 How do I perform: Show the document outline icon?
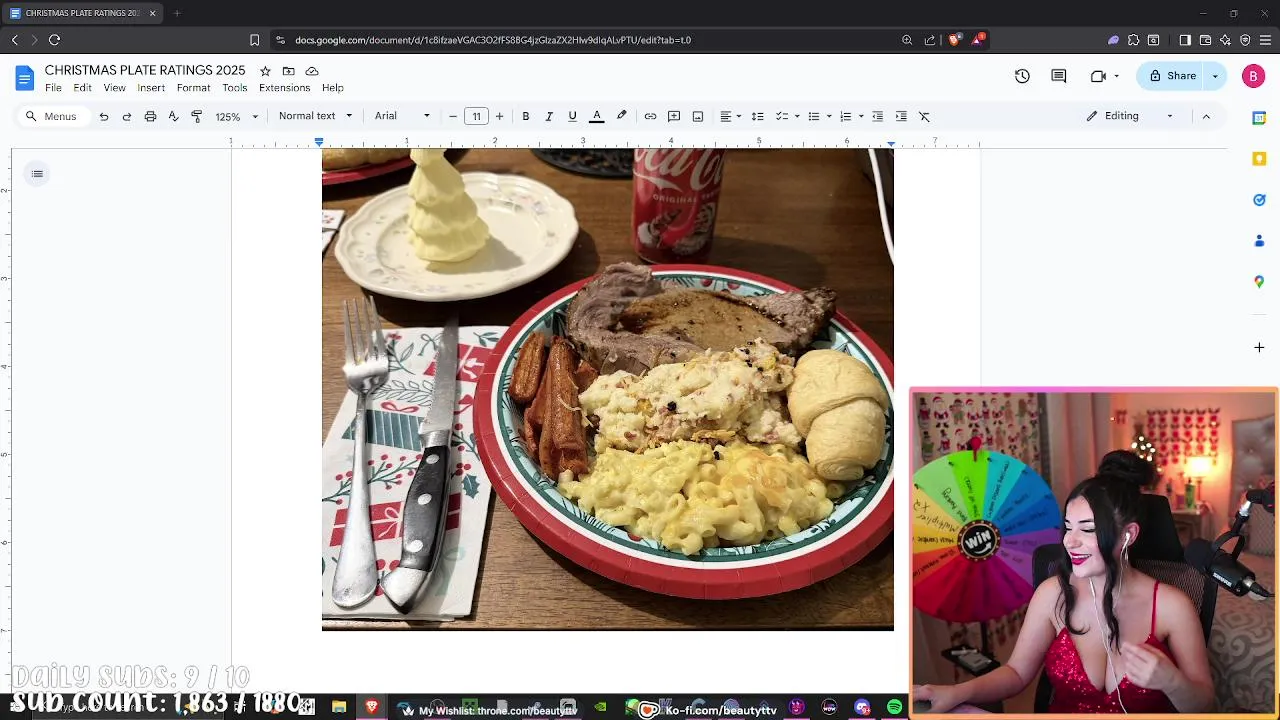(37, 174)
